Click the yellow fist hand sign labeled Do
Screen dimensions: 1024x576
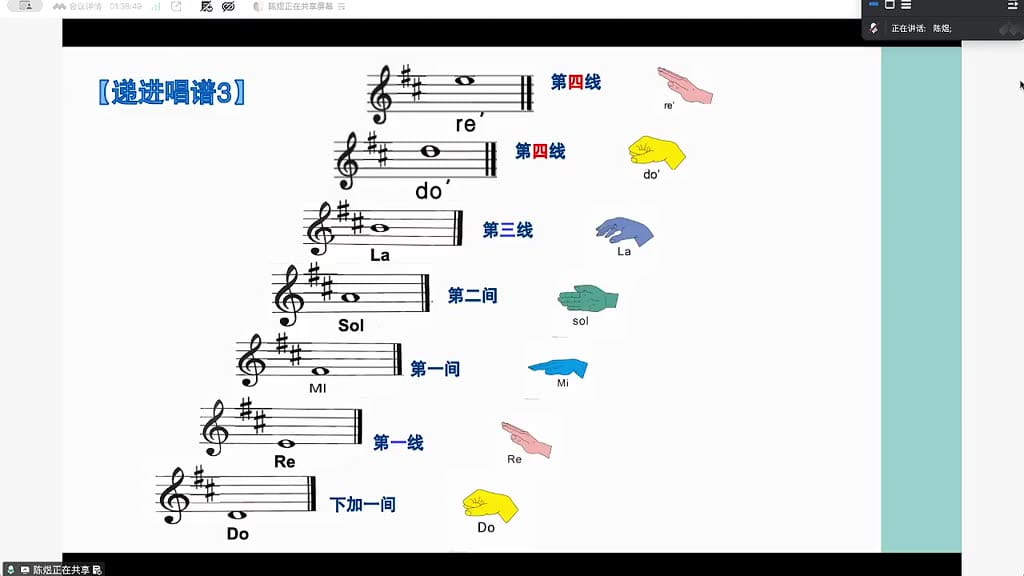point(490,505)
